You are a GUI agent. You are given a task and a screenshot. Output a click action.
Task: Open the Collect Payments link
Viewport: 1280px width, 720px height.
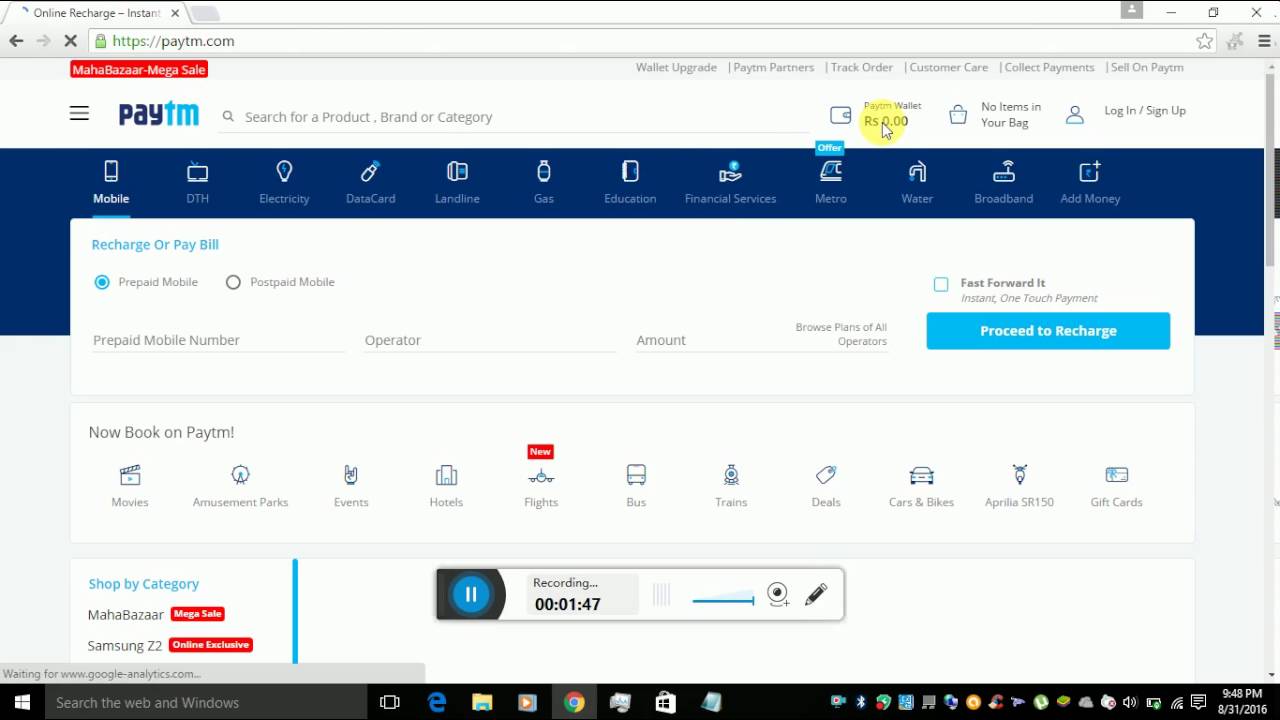tap(1049, 67)
